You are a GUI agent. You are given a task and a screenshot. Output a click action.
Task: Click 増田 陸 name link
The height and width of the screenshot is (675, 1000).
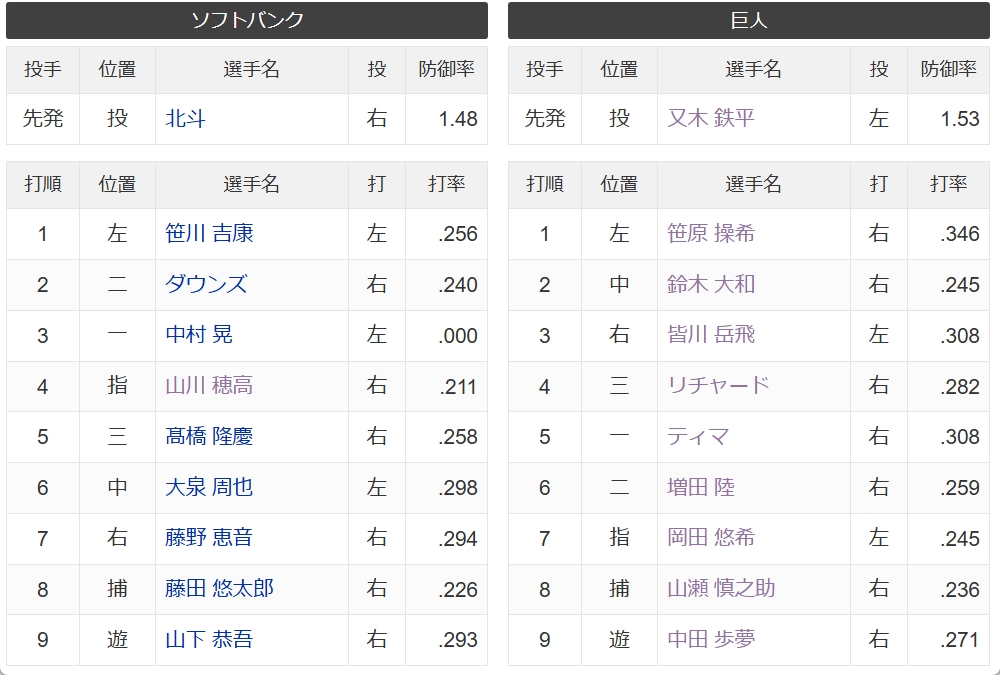700,487
